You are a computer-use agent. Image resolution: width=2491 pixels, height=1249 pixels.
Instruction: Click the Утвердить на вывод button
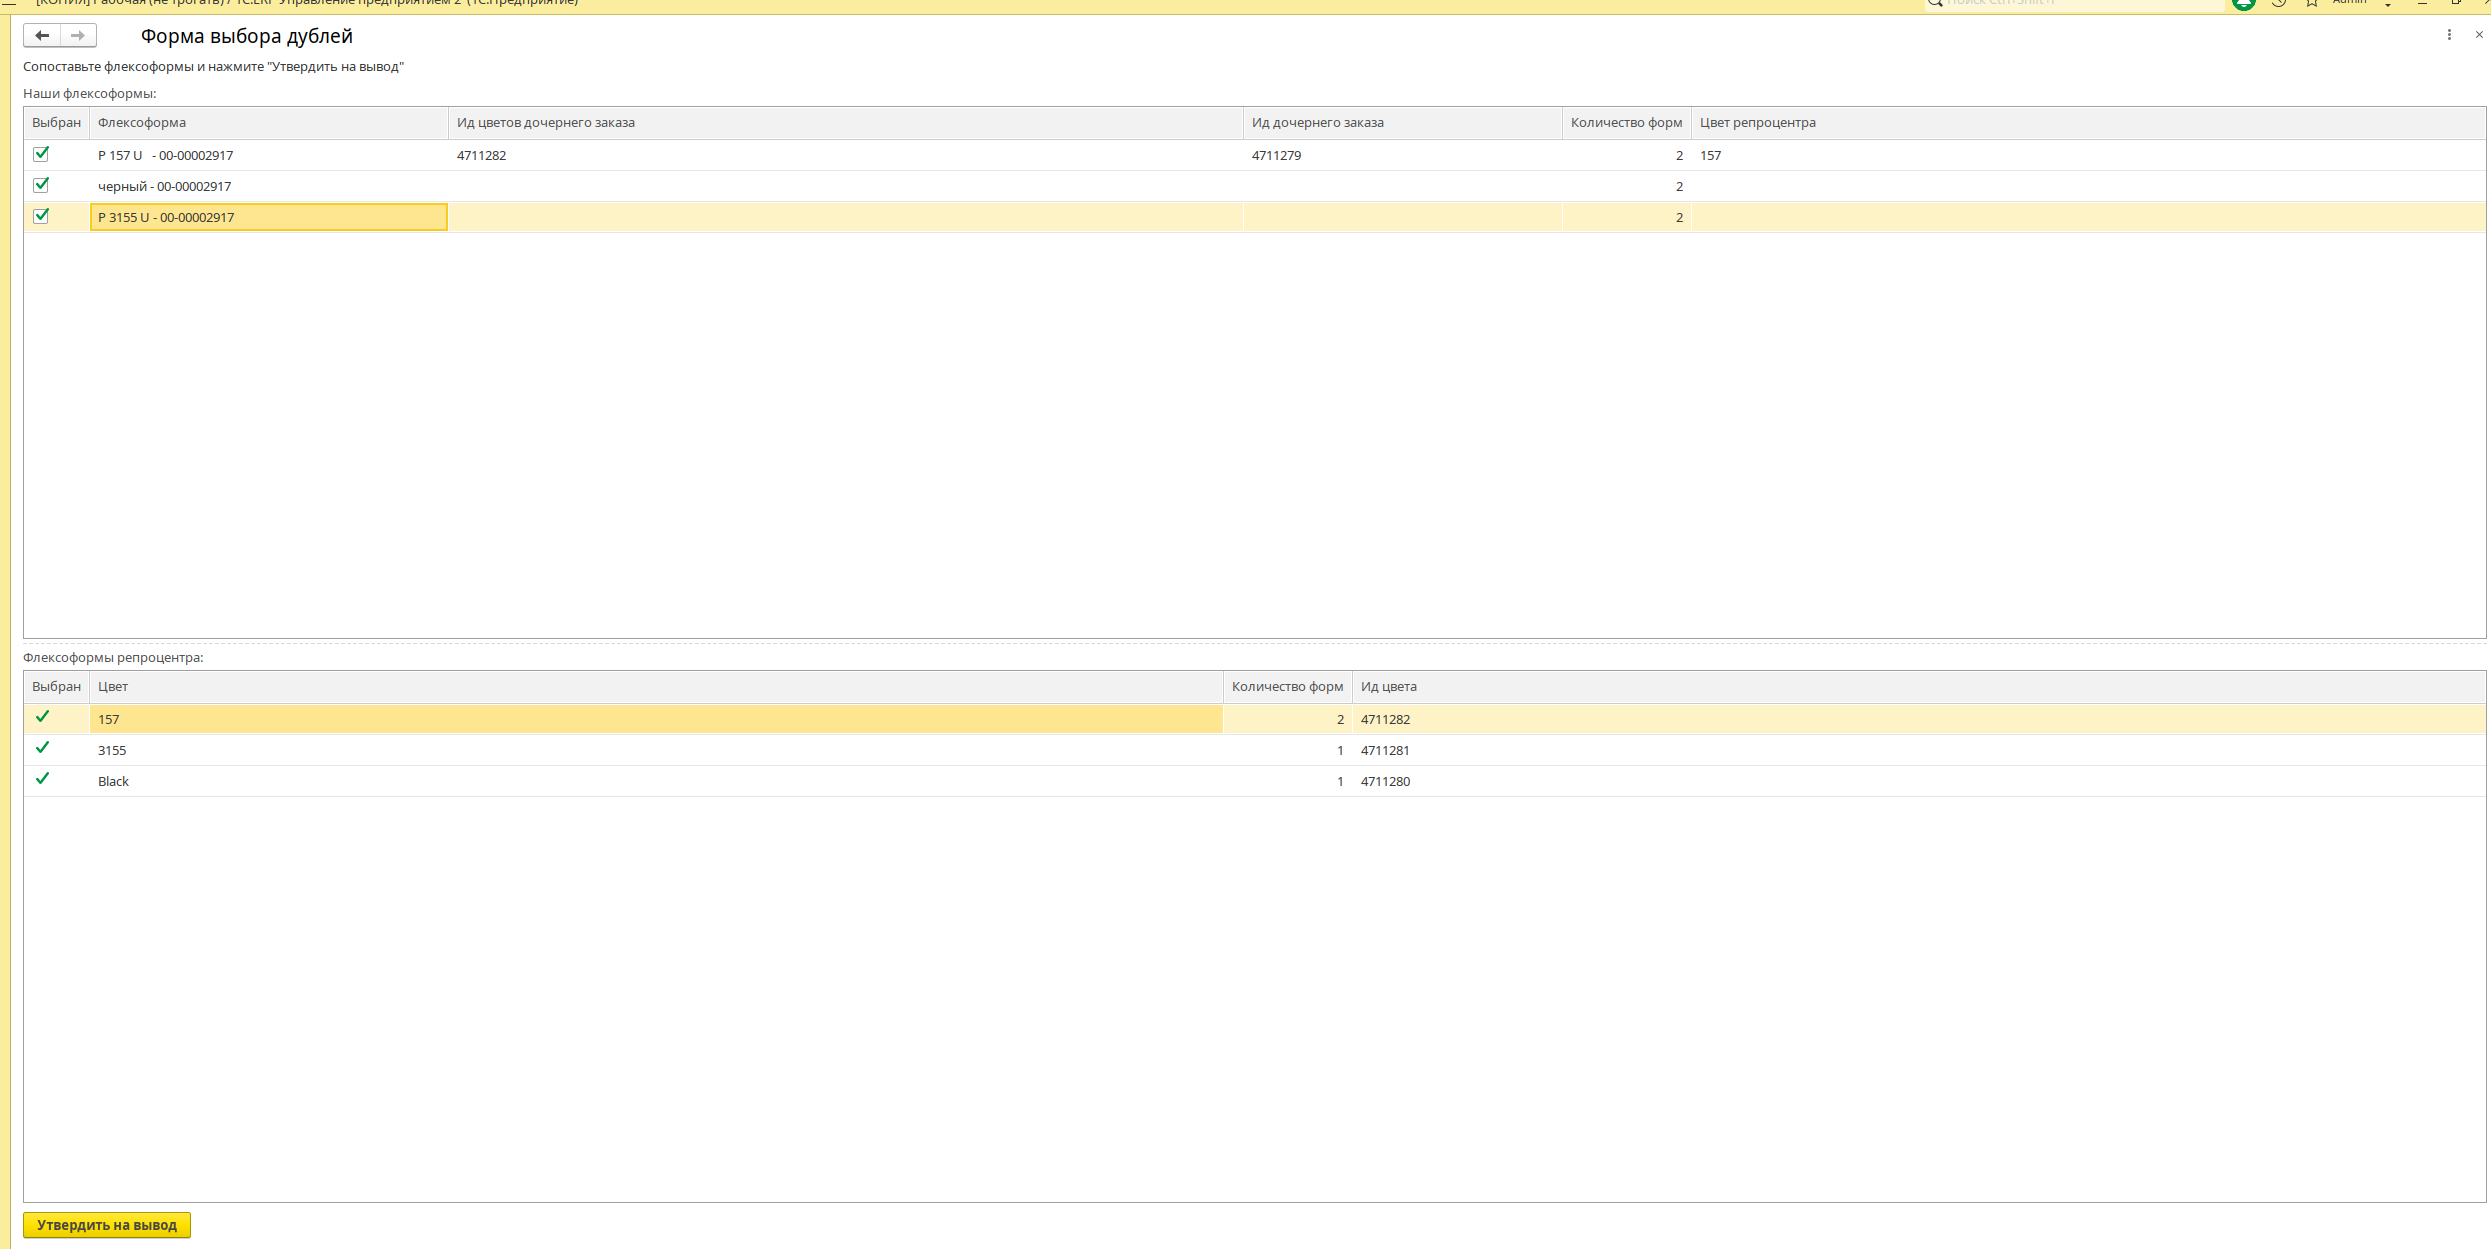tap(107, 1225)
